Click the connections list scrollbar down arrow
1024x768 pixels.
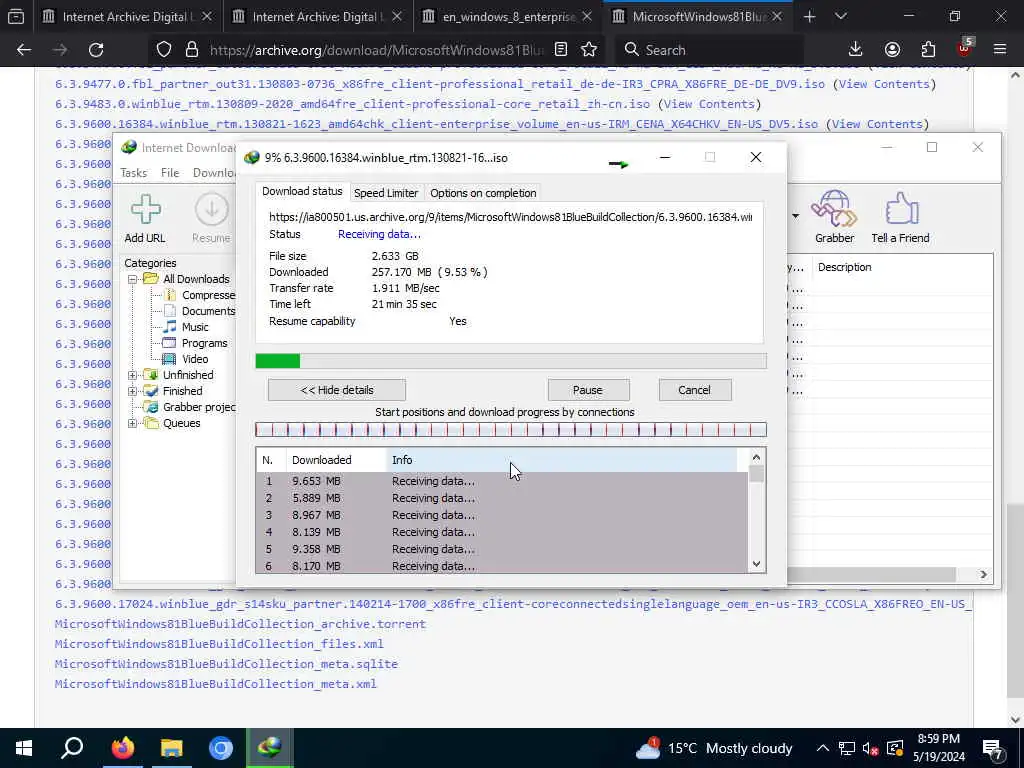pyautogui.click(x=756, y=564)
